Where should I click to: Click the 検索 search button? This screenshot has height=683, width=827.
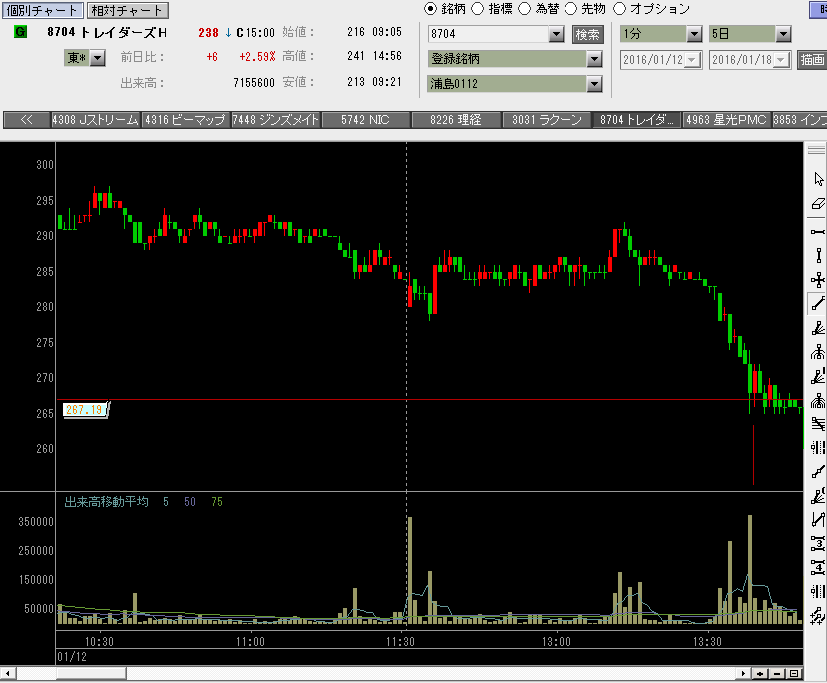coord(588,35)
